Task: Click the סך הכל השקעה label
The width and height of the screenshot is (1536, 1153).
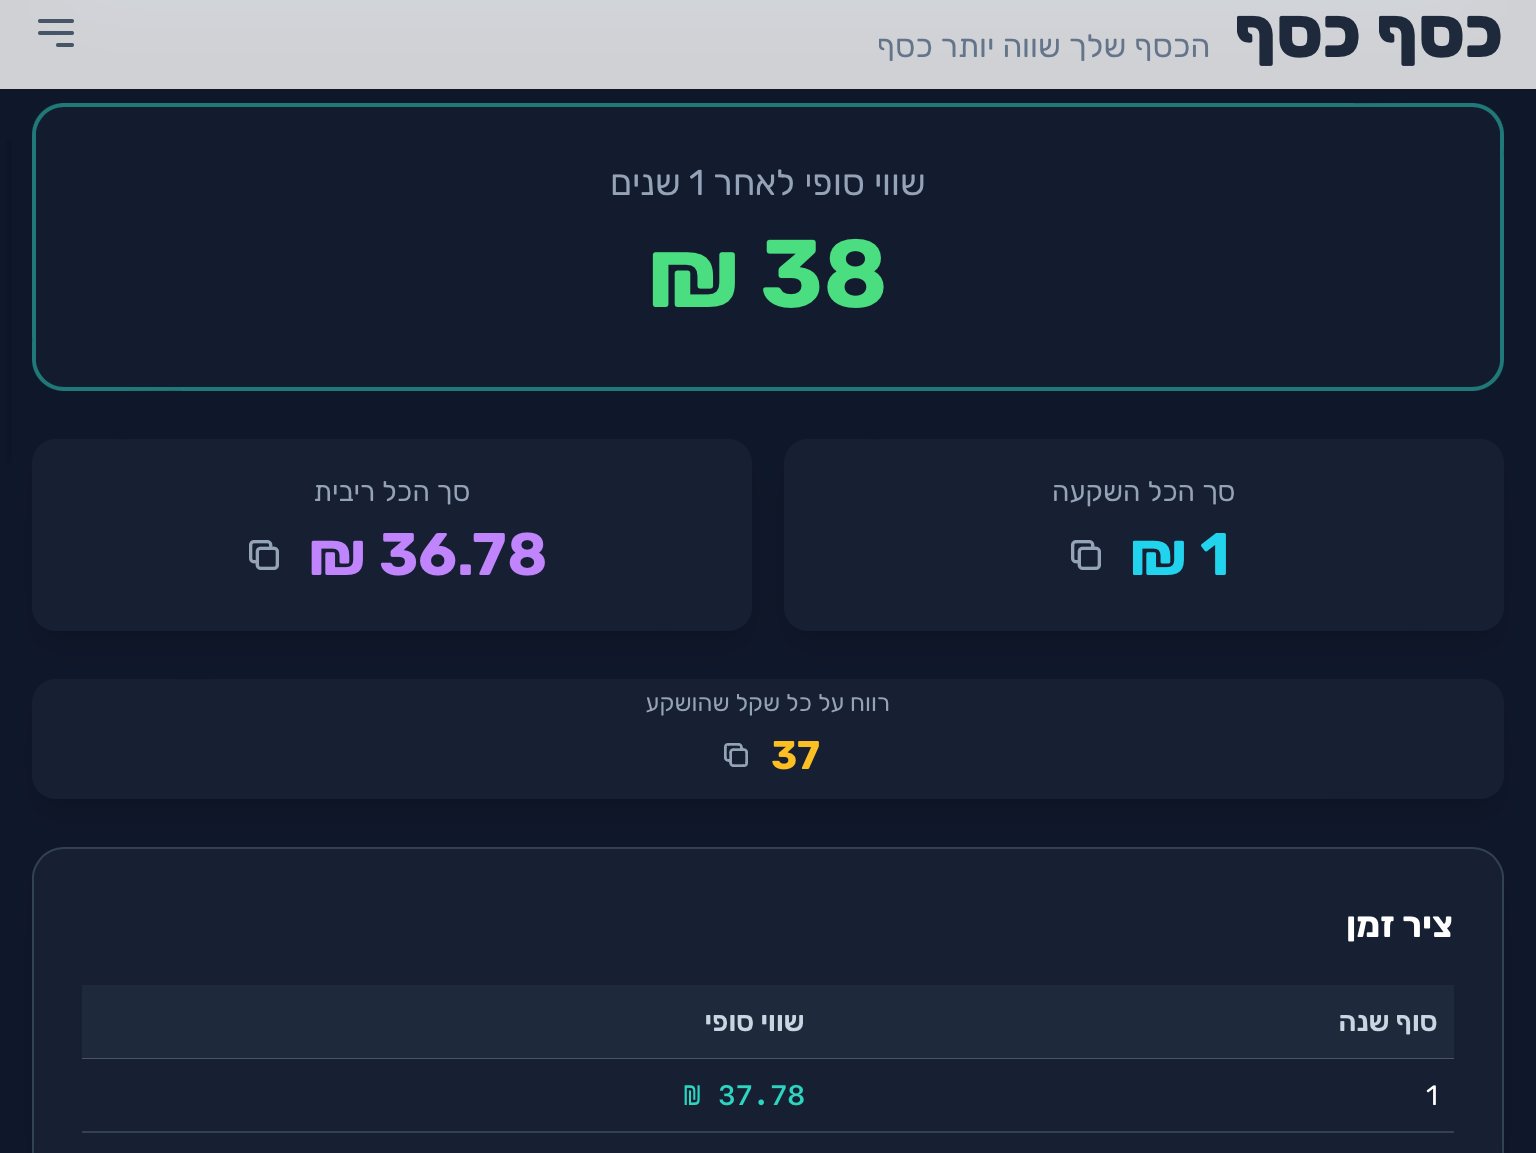Action: point(1143,492)
